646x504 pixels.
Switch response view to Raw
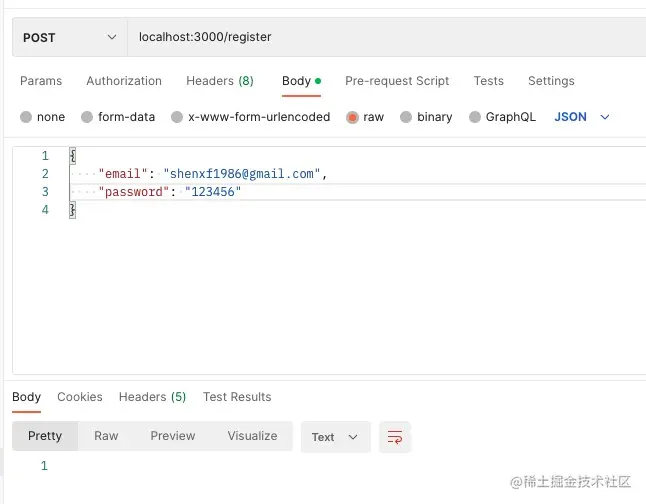coord(106,436)
